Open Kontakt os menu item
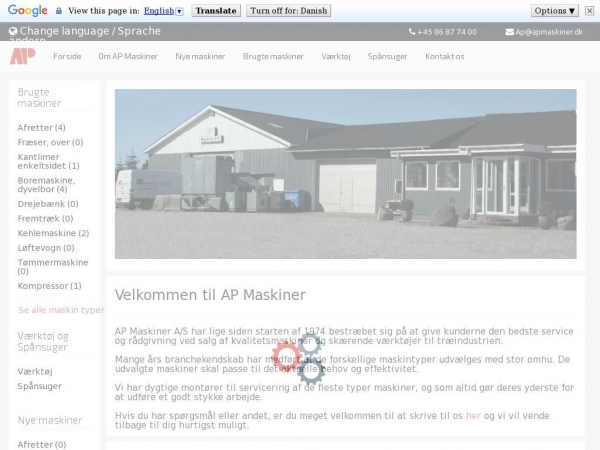Image resolution: width=600 pixels, height=450 pixels. click(445, 56)
